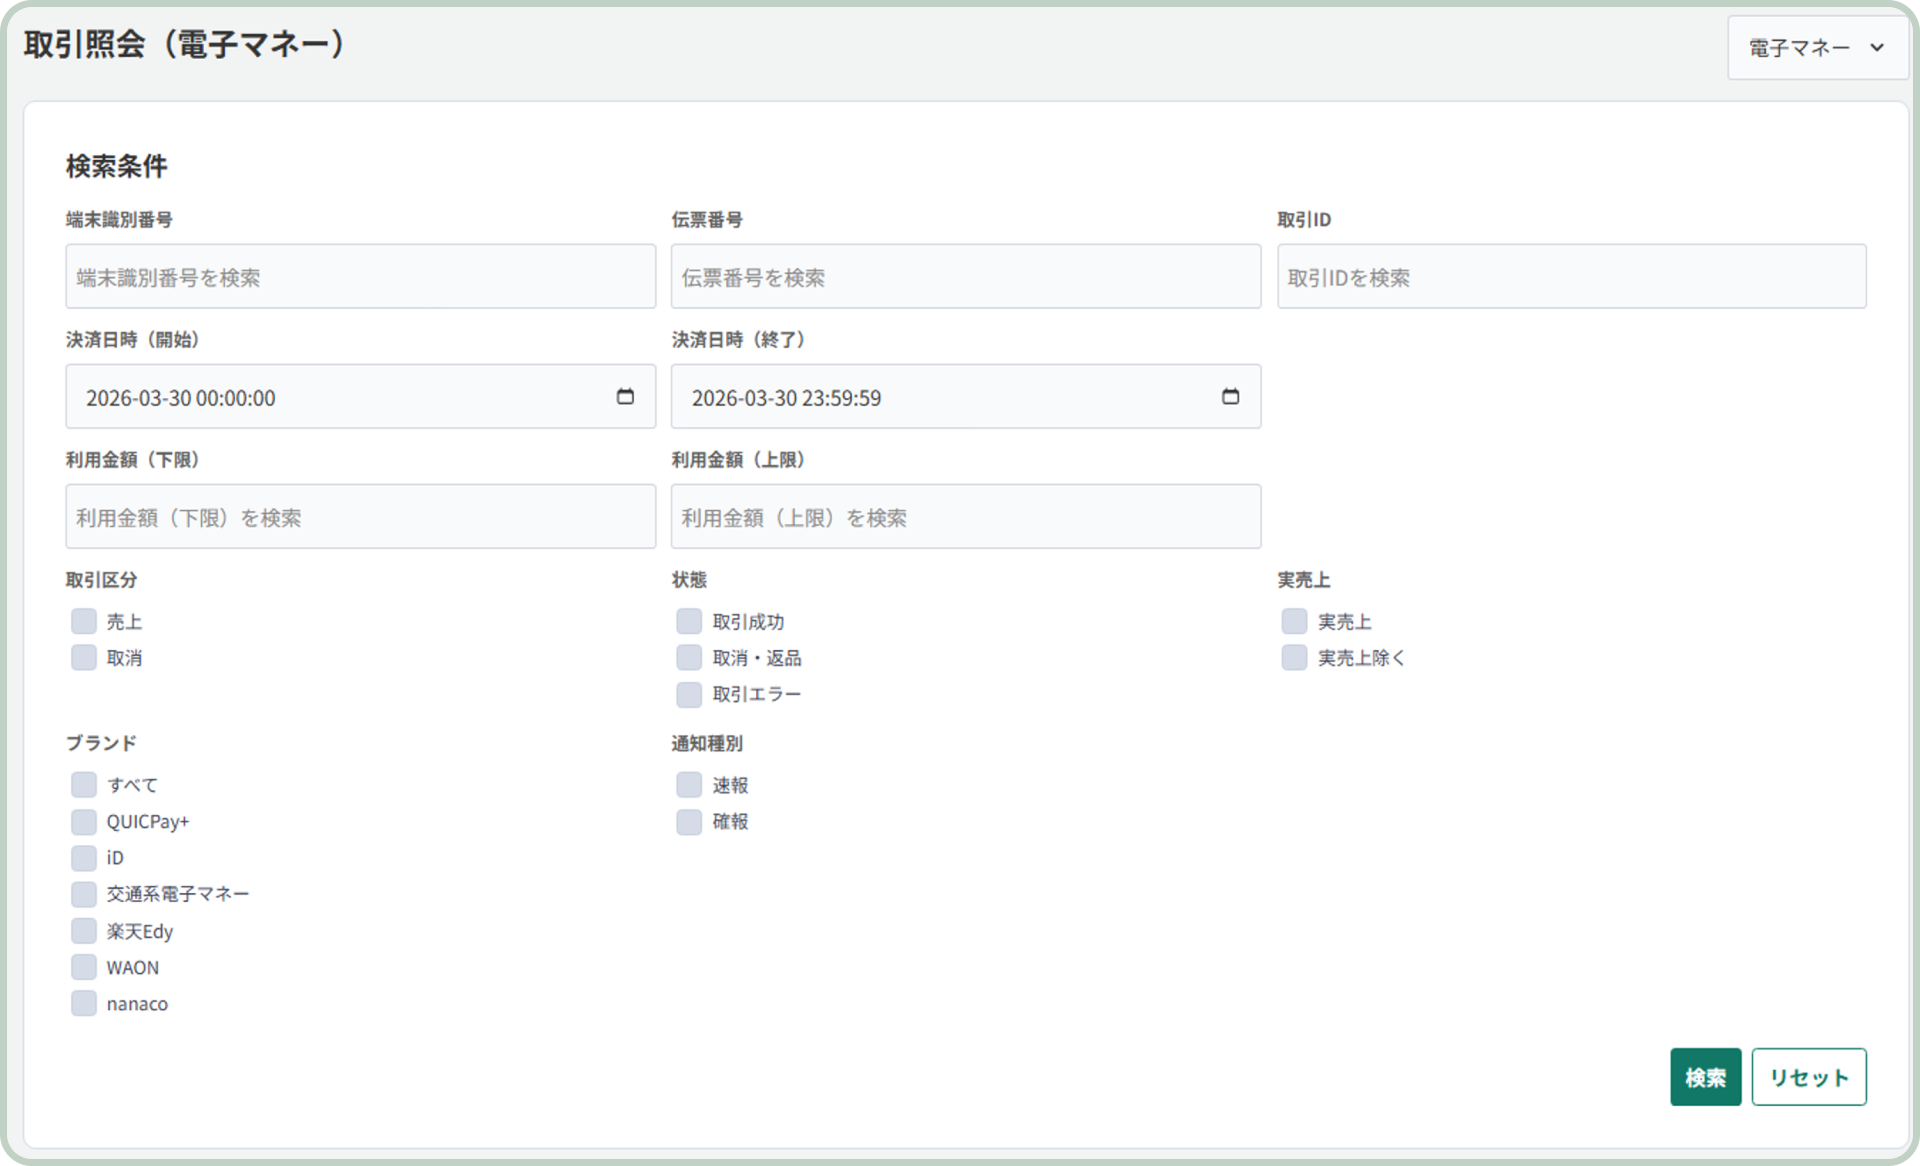Check the 売上 checkbox
This screenshot has width=1920, height=1166.
(x=84, y=621)
